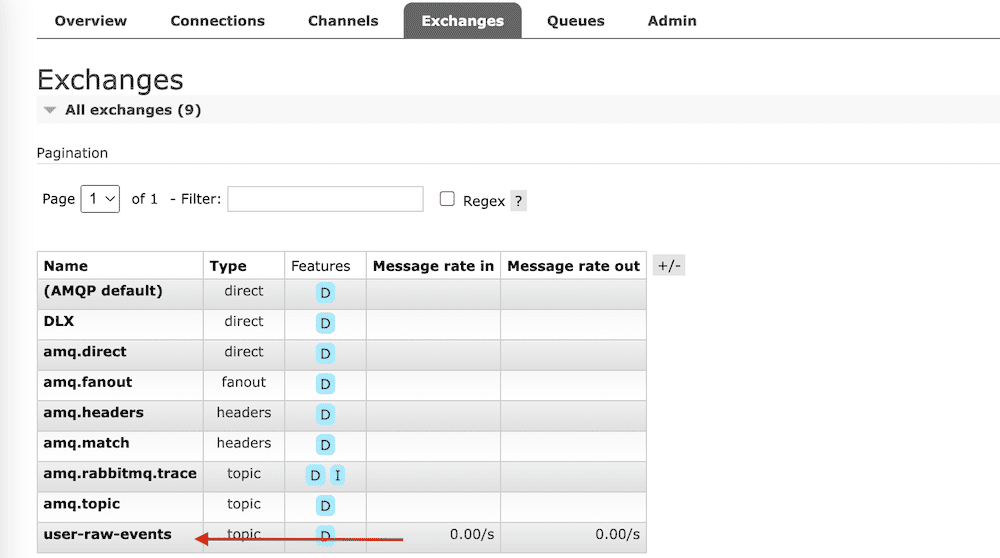Click the D feature badge for DLX
The width and height of the screenshot is (1000, 558).
pyautogui.click(x=325, y=323)
